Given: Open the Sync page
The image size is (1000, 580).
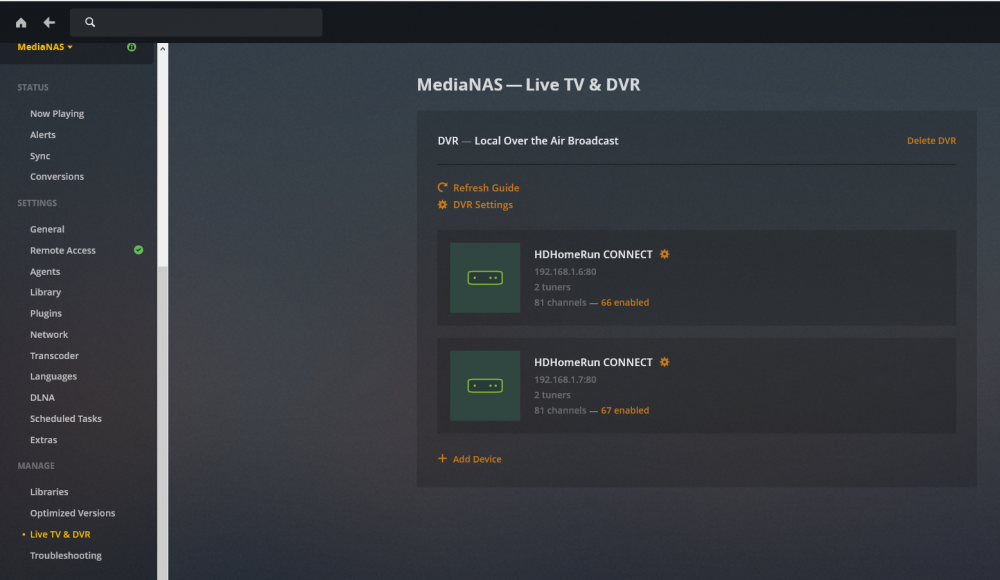Looking at the screenshot, I should tap(40, 156).
